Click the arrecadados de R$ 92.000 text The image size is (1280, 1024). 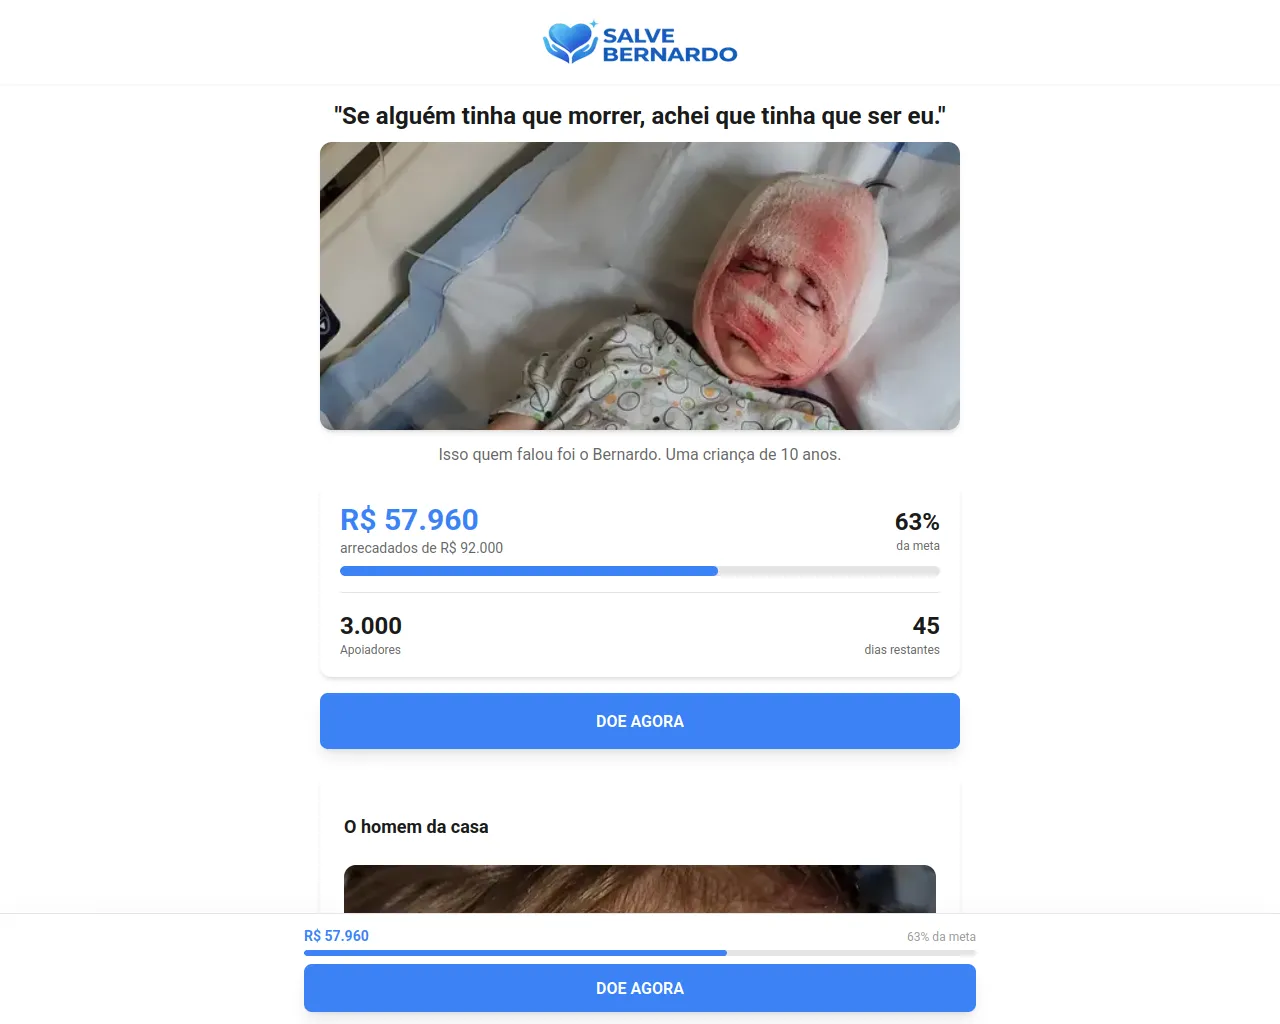[421, 548]
